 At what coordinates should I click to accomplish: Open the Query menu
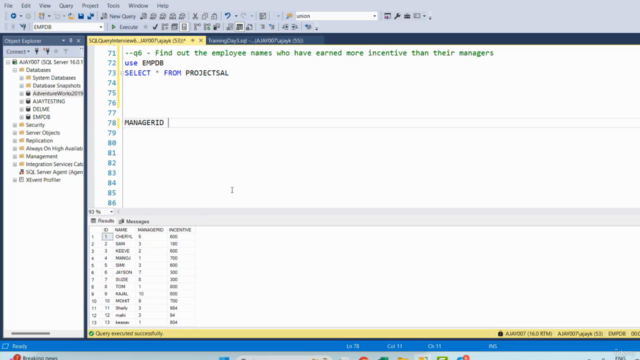(x=66, y=6)
